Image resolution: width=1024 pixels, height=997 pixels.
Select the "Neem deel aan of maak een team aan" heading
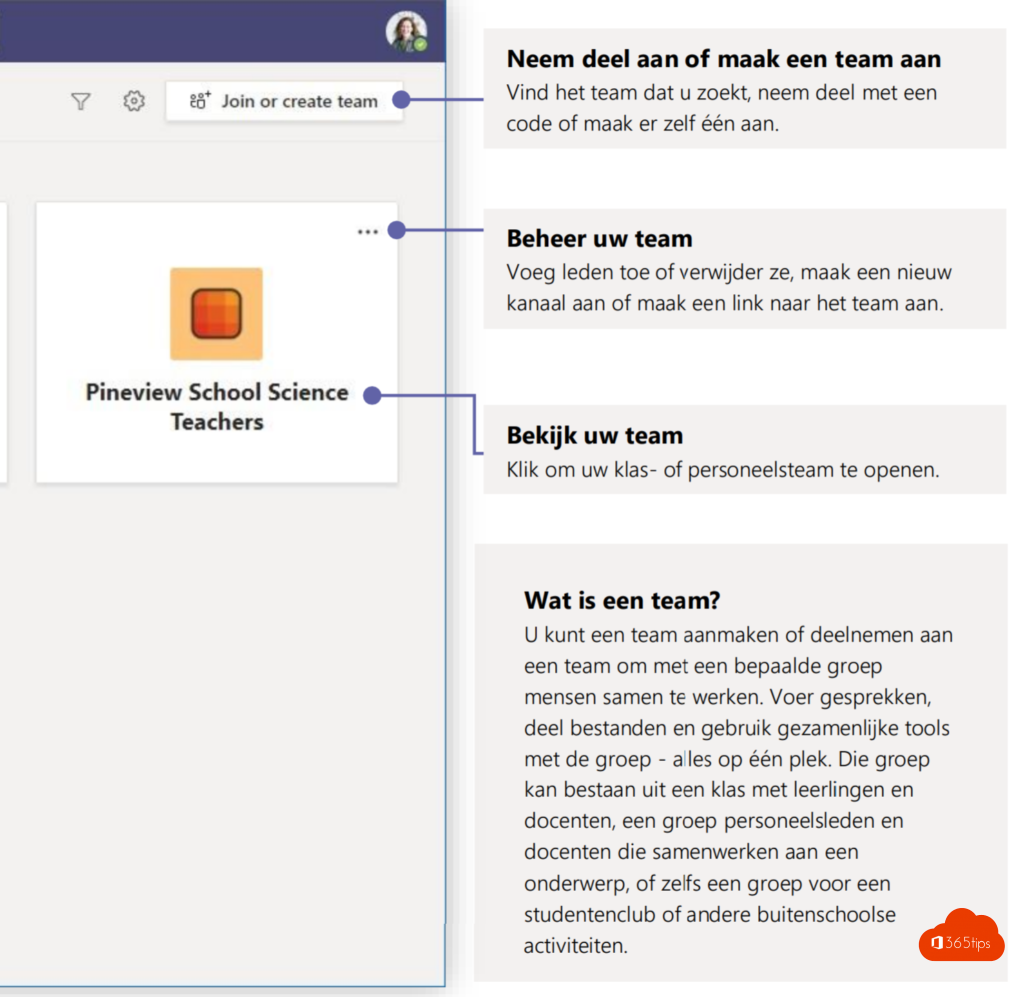point(723,59)
